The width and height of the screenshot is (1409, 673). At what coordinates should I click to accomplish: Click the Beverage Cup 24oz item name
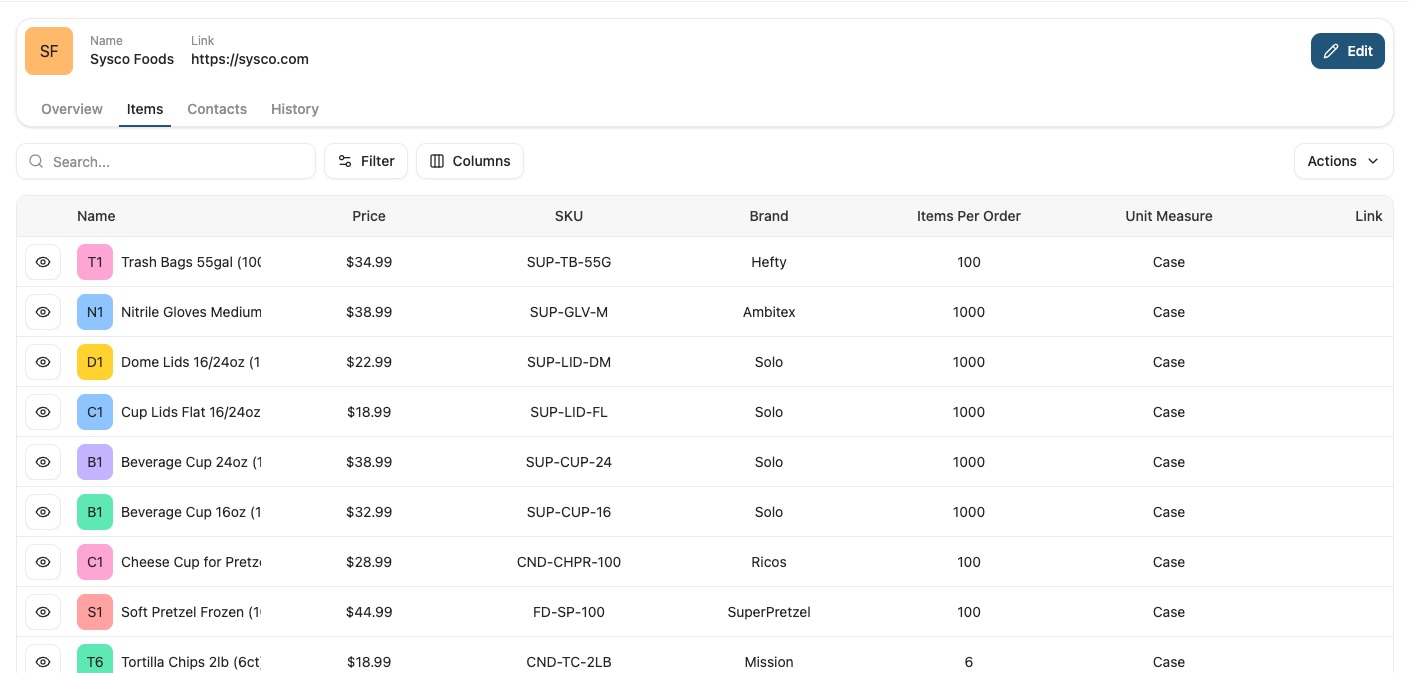(x=191, y=462)
